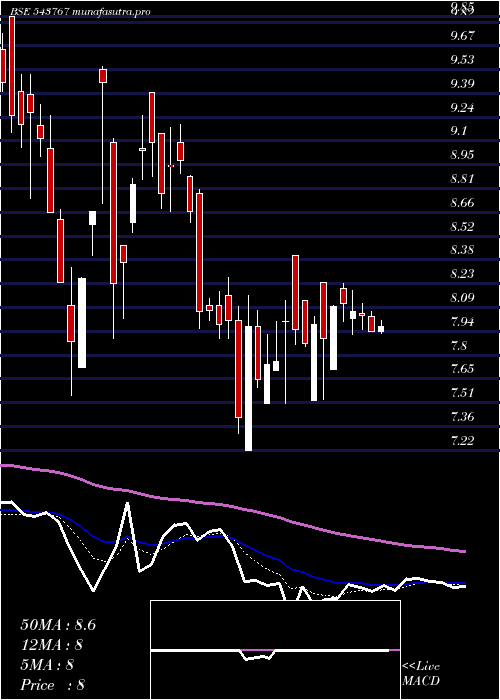The width and height of the screenshot is (500, 700).
Task: Click the 9.24 price axis label
Action: 462,108
